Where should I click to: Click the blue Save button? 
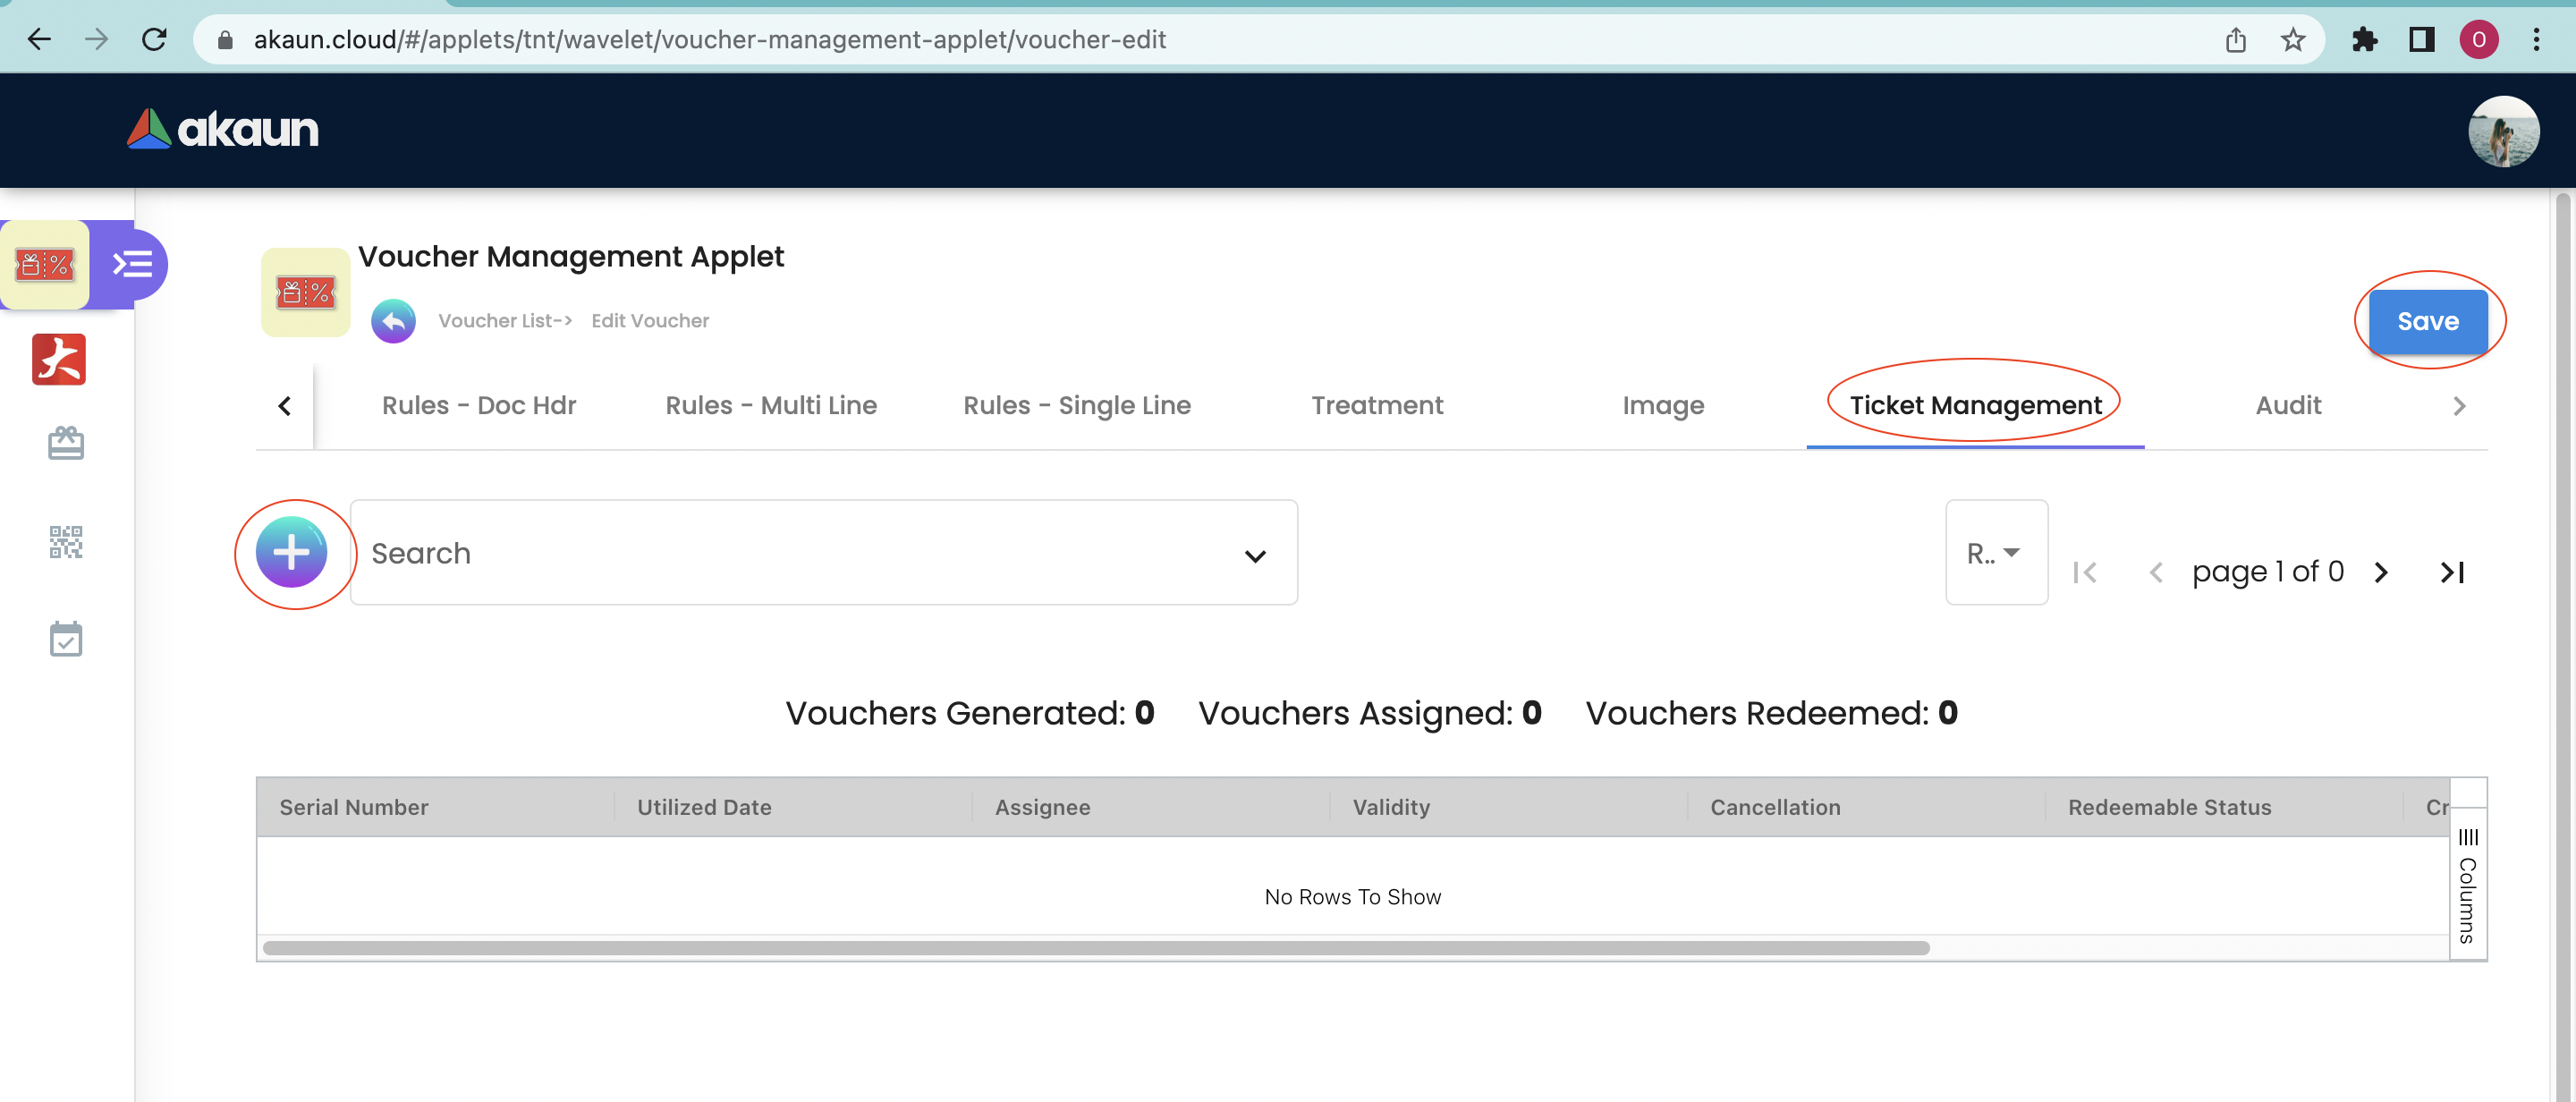(2427, 321)
